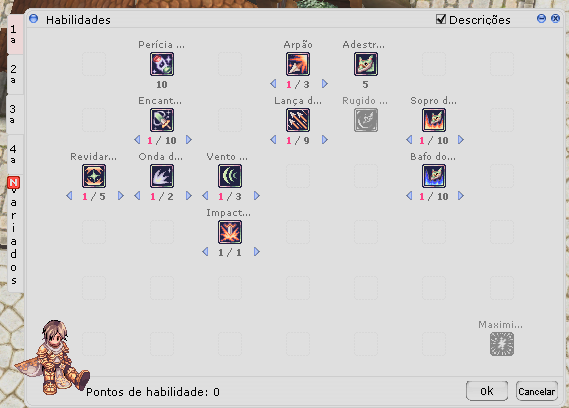Viewport: 569px width, 408px height.
Task: Confirm with the Ok button
Action: pos(487,391)
